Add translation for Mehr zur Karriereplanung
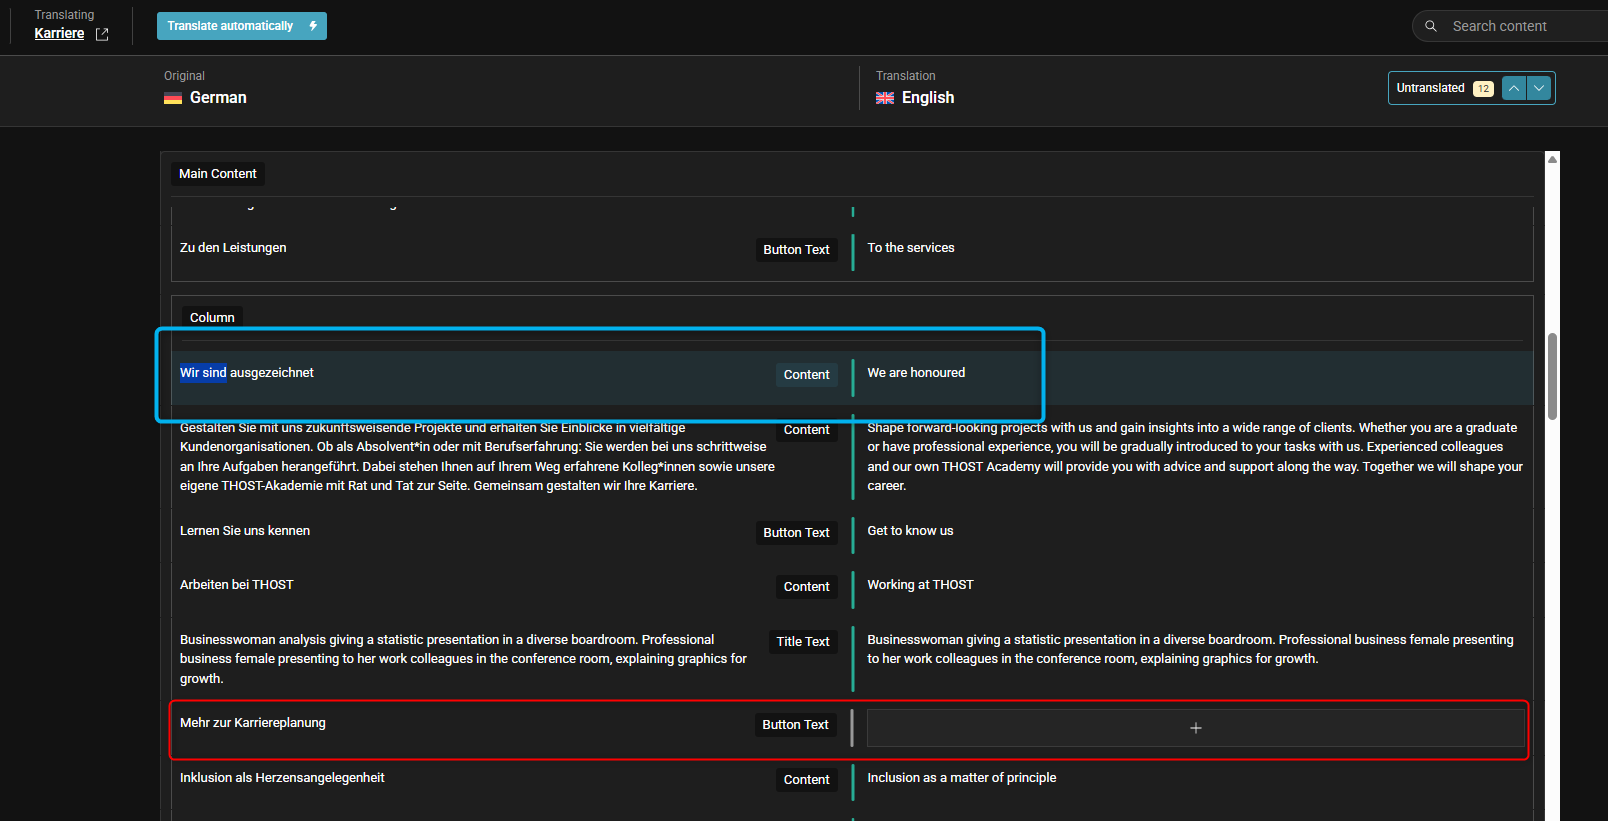Viewport: 1608px width, 821px height. pyautogui.click(x=1195, y=728)
